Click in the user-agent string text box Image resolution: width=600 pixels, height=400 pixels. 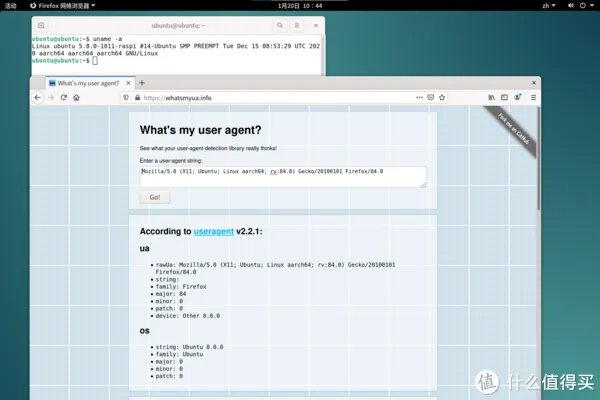pyautogui.click(x=282, y=176)
